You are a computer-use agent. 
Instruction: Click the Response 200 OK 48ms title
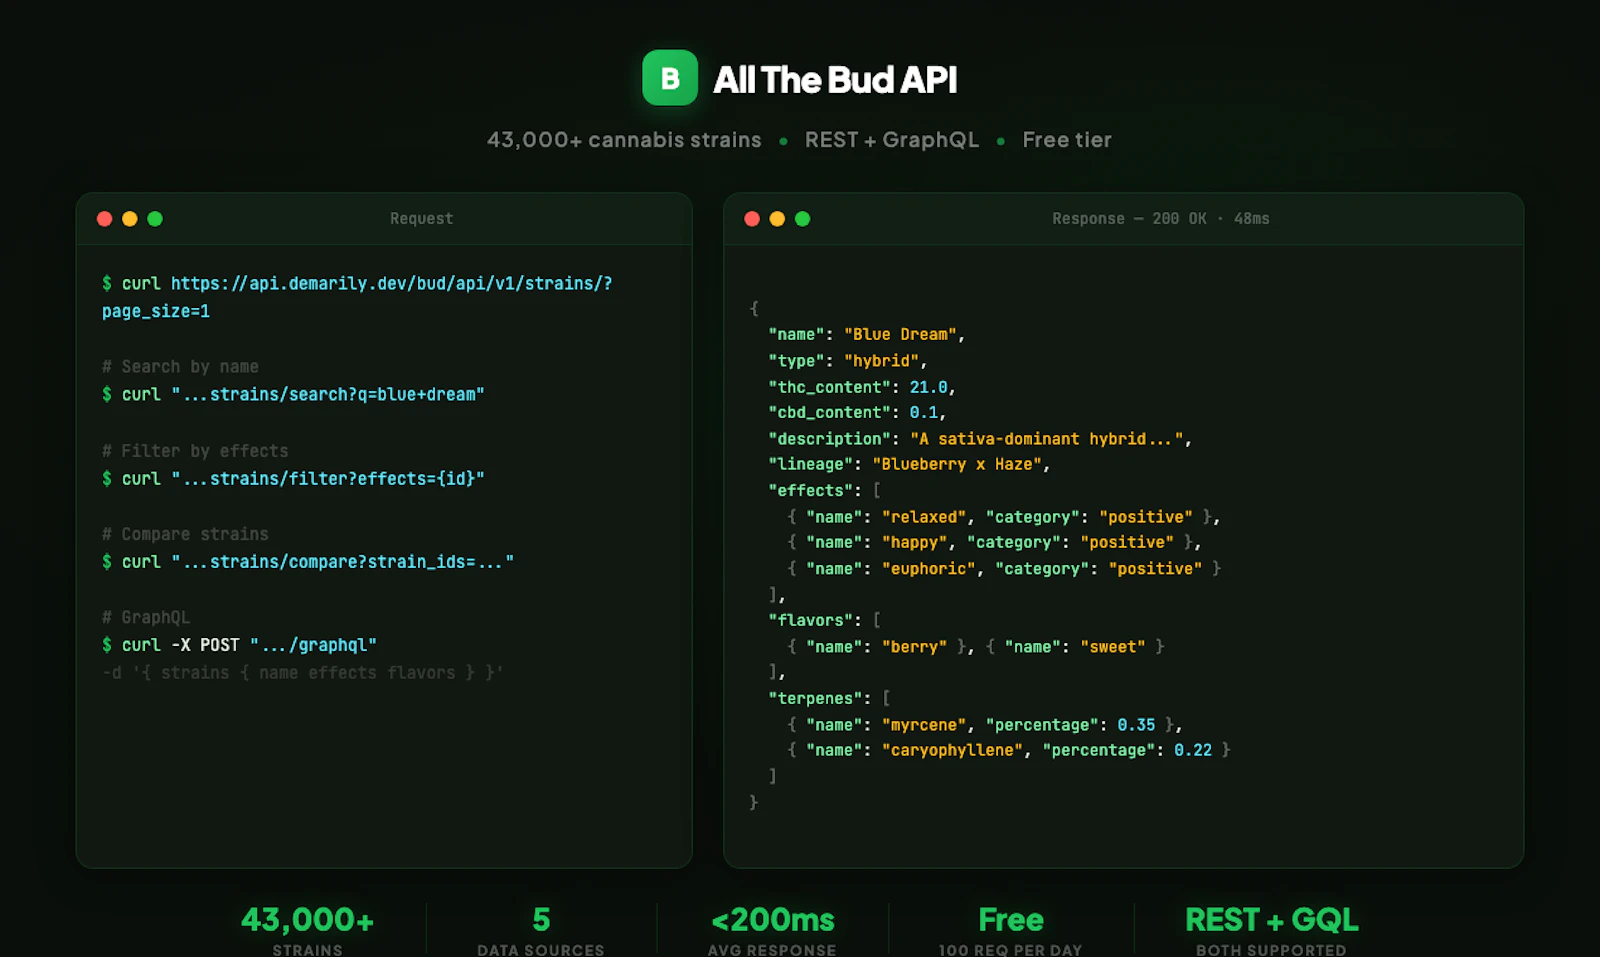point(1161,219)
